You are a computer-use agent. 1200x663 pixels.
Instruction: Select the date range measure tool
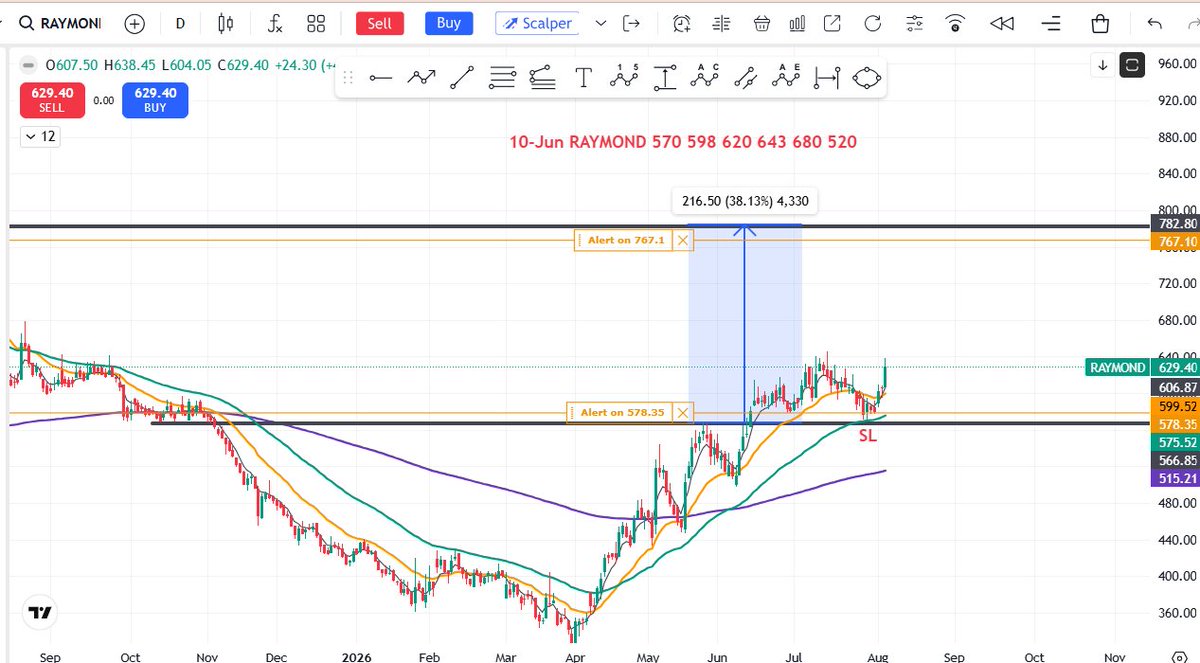point(826,77)
